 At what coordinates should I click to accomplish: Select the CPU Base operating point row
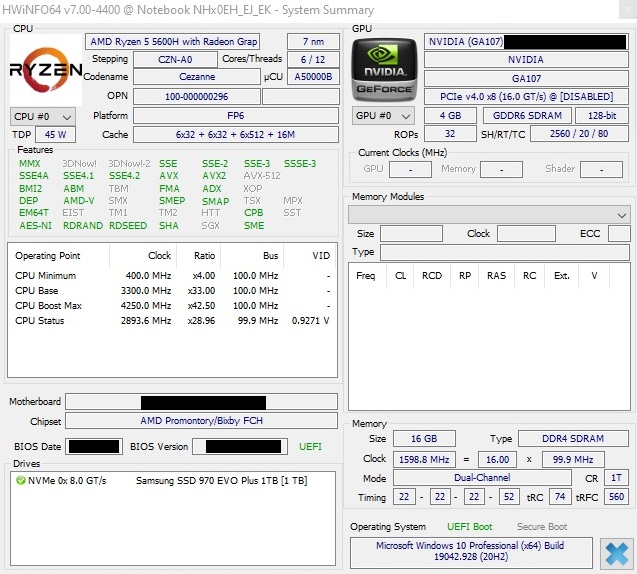[172, 290]
